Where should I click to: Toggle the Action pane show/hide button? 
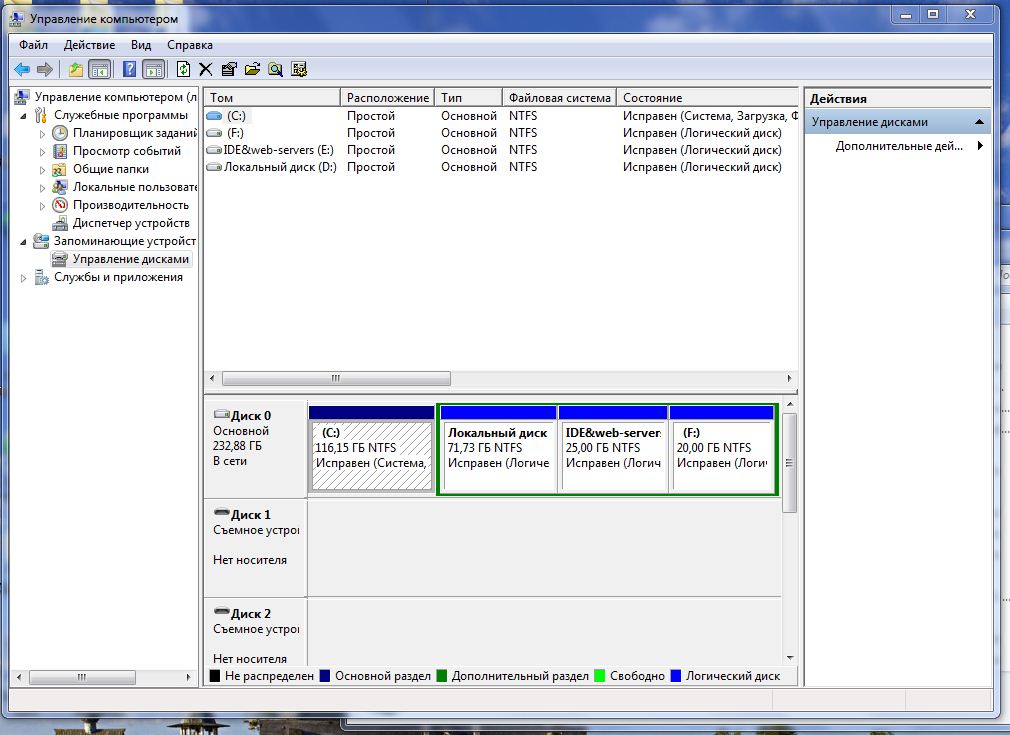153,69
